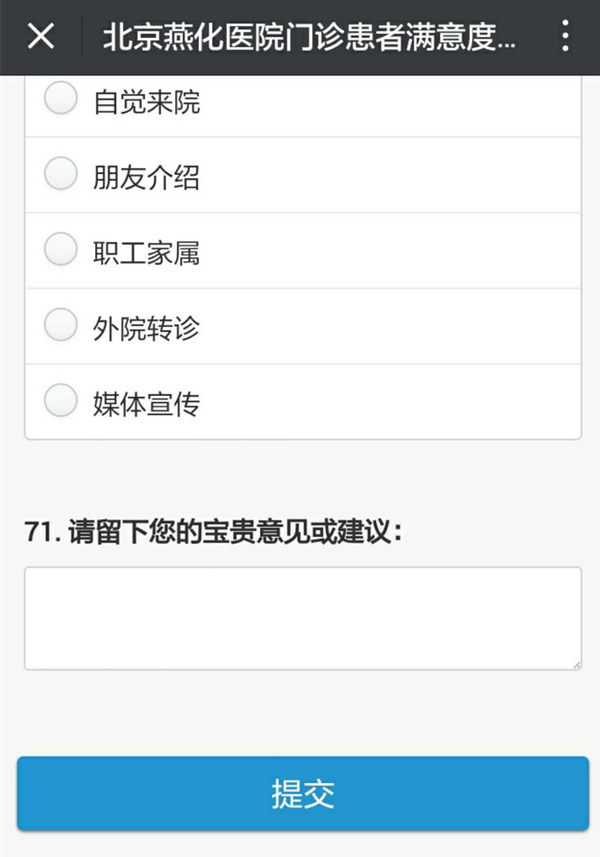Close the survey page with the X icon
600x857 pixels.
pyautogui.click(x=41, y=37)
